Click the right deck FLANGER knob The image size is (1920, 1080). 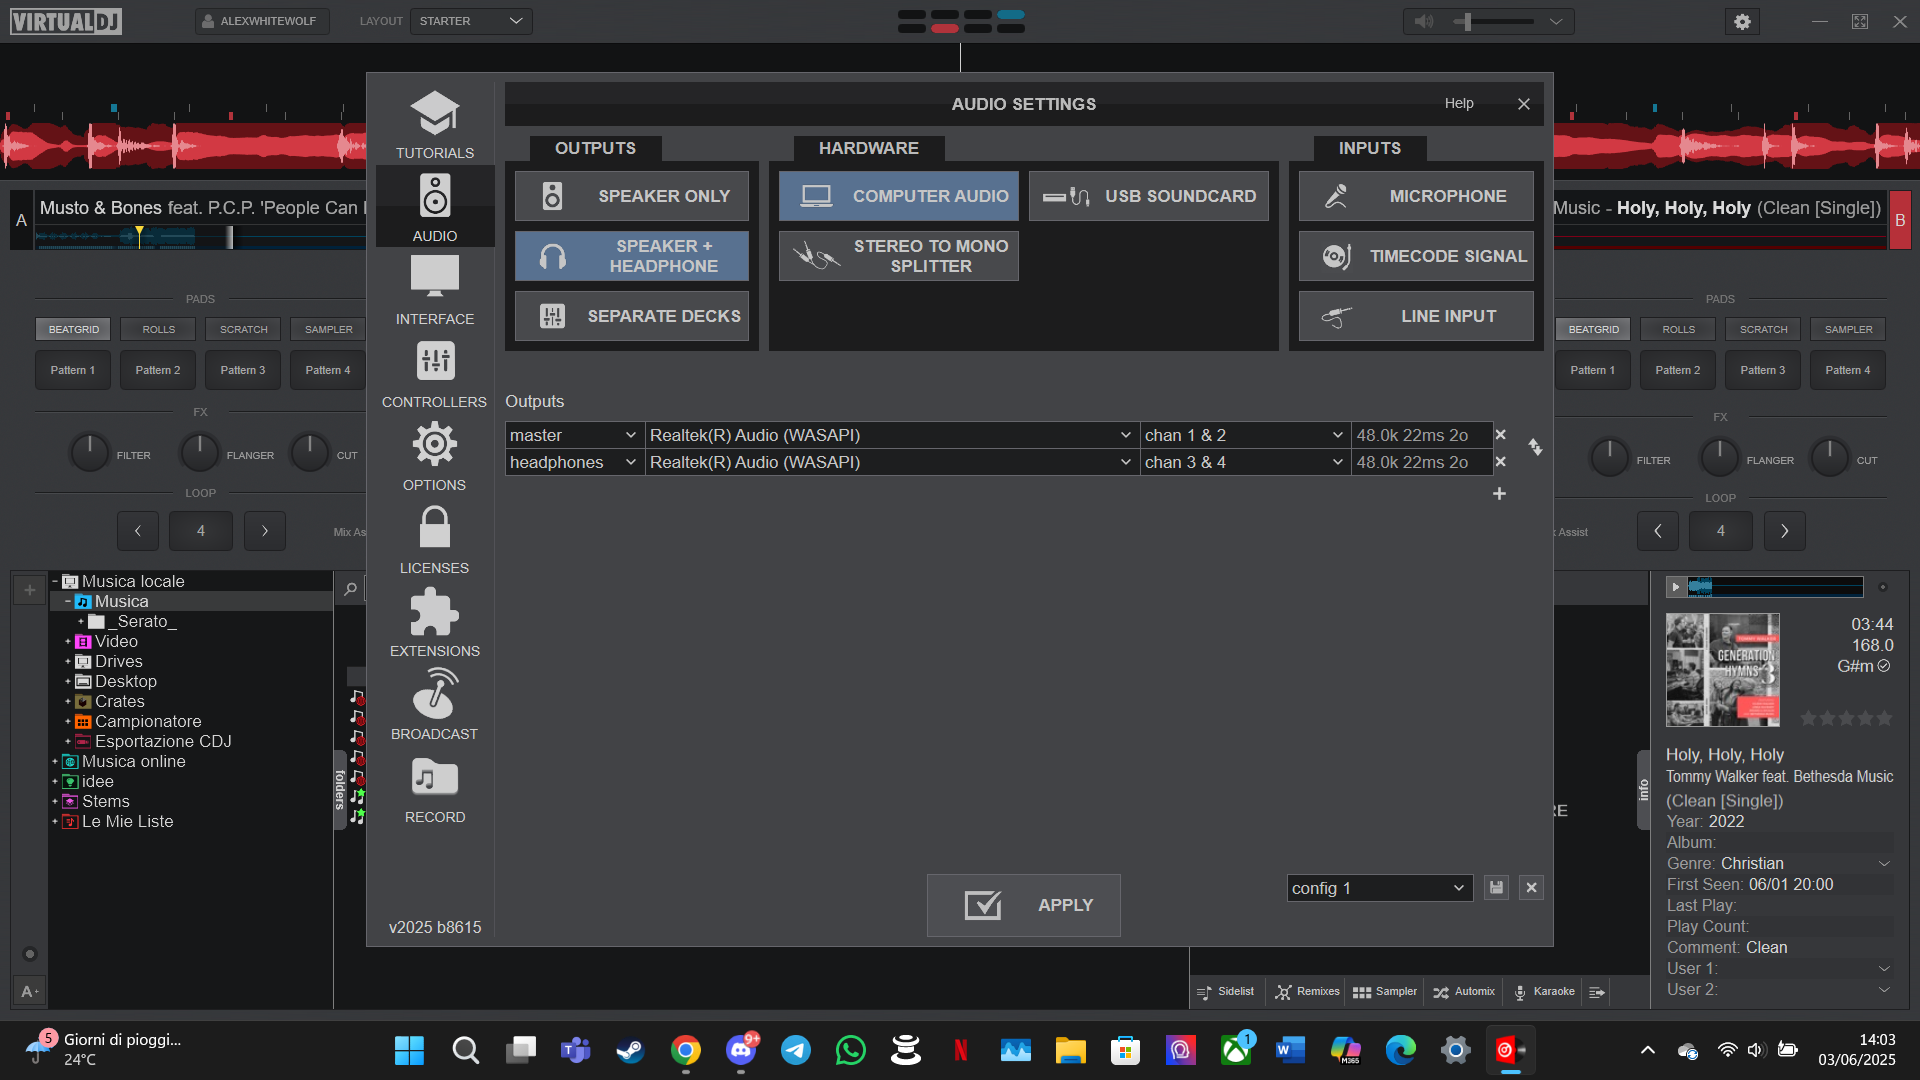coord(1719,458)
